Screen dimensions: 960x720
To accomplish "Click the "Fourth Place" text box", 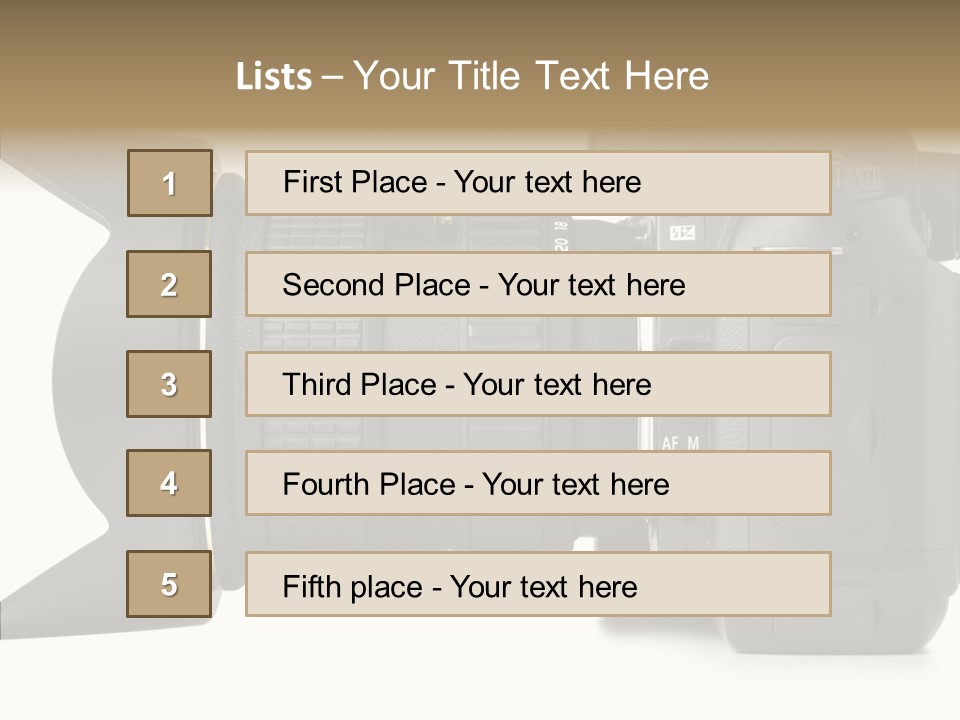I will [x=538, y=484].
